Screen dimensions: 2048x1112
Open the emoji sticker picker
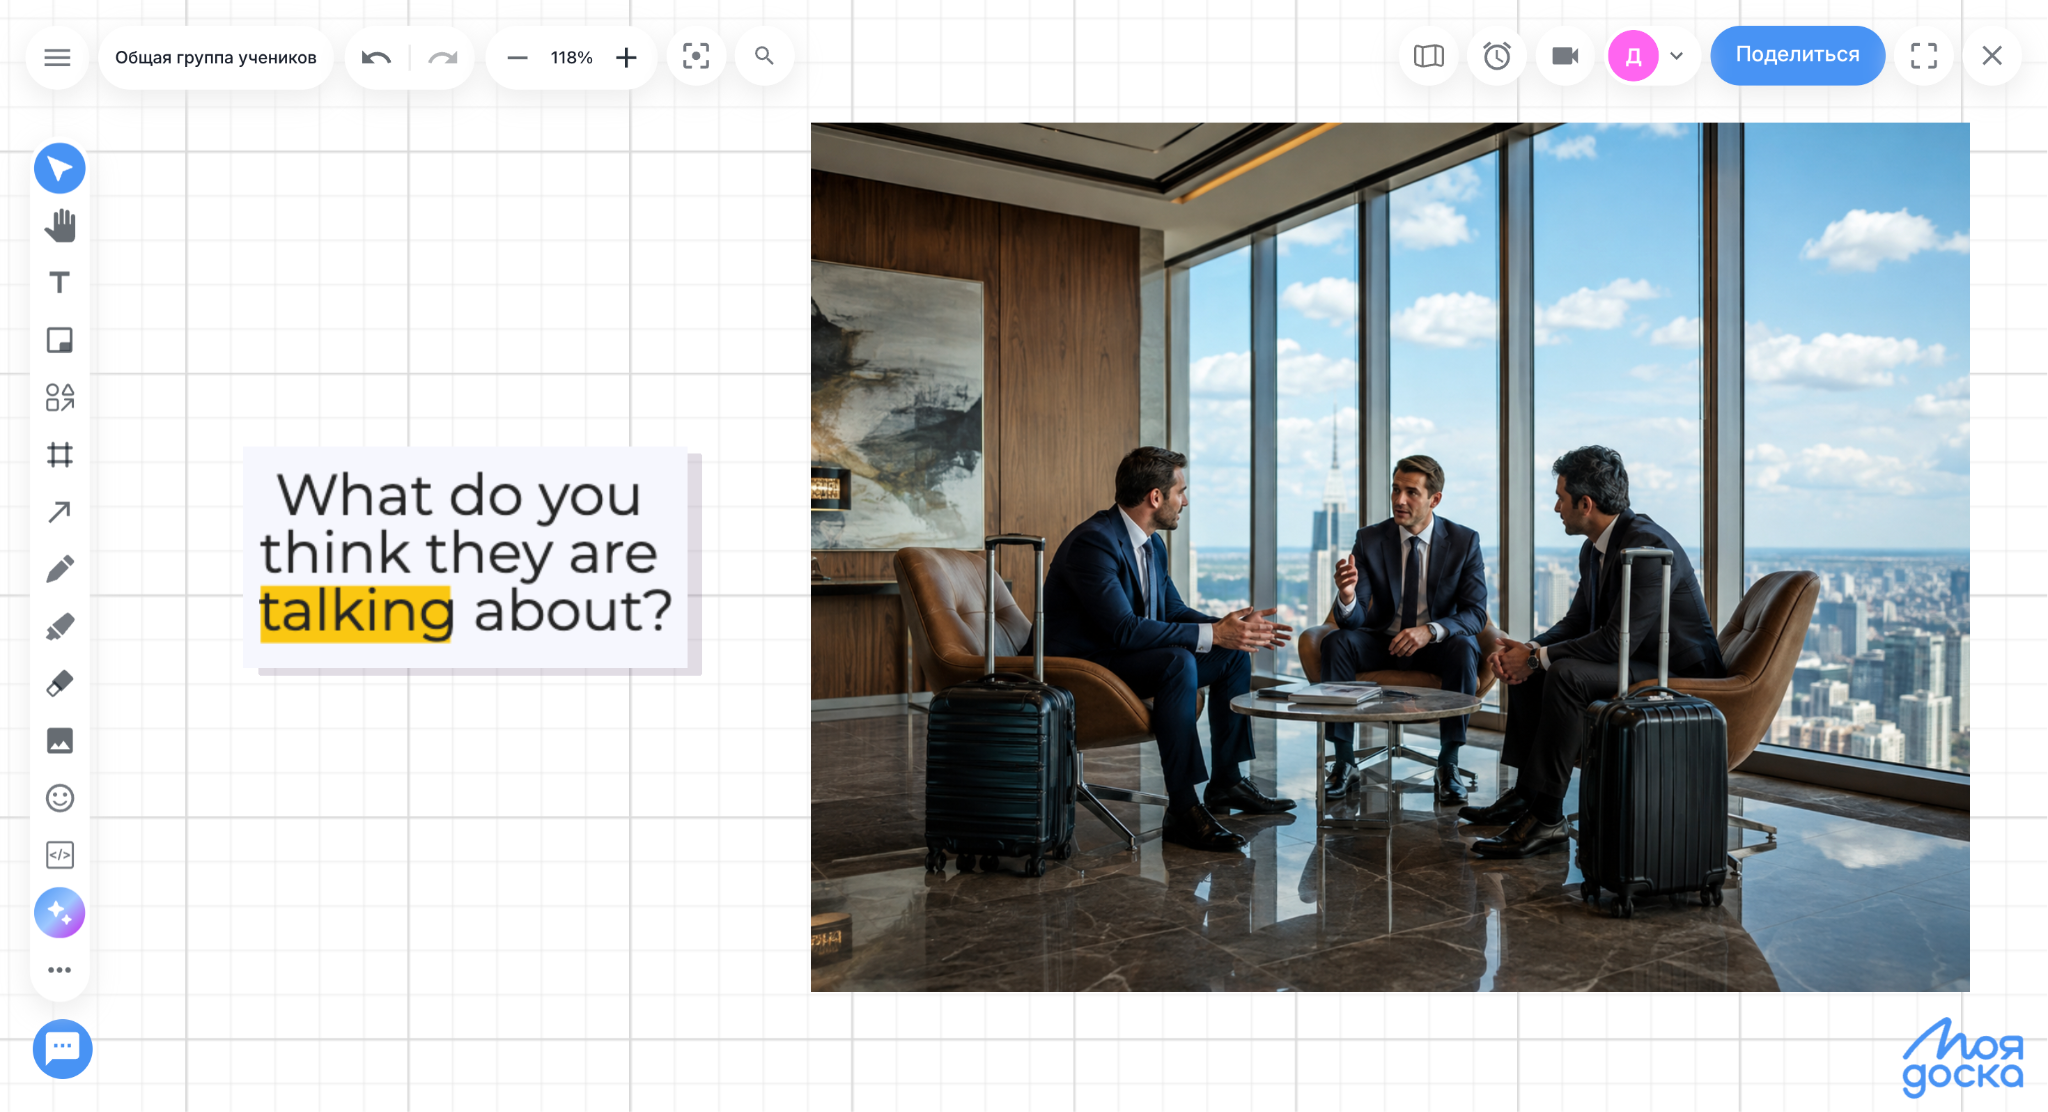point(60,798)
